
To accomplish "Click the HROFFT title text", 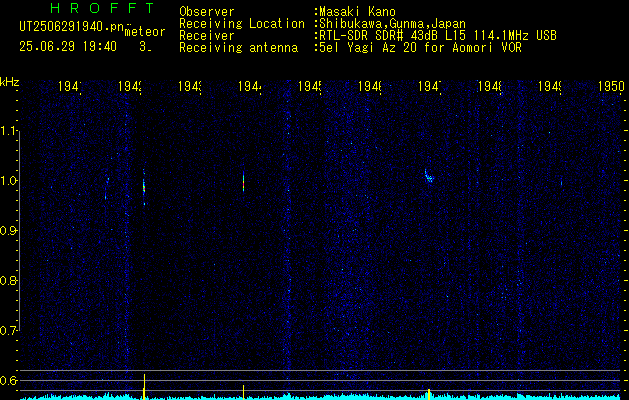I will pyautogui.click(x=102, y=8).
